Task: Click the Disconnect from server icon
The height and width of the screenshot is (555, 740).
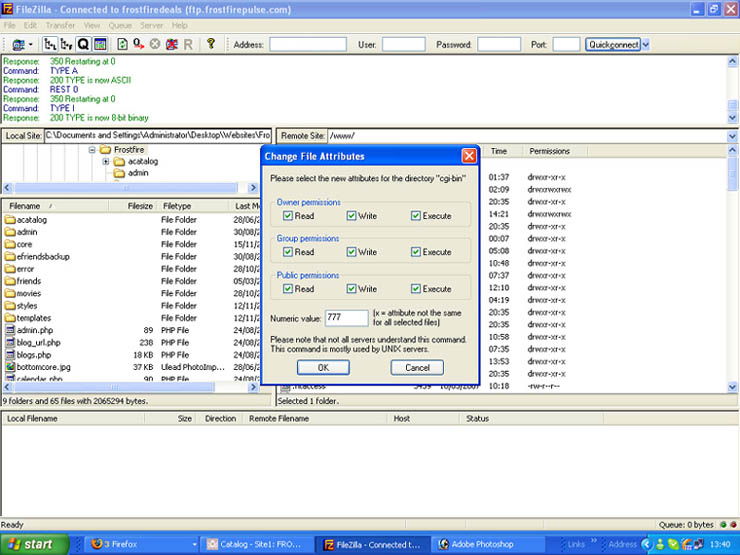Action: pyautogui.click(x=171, y=44)
